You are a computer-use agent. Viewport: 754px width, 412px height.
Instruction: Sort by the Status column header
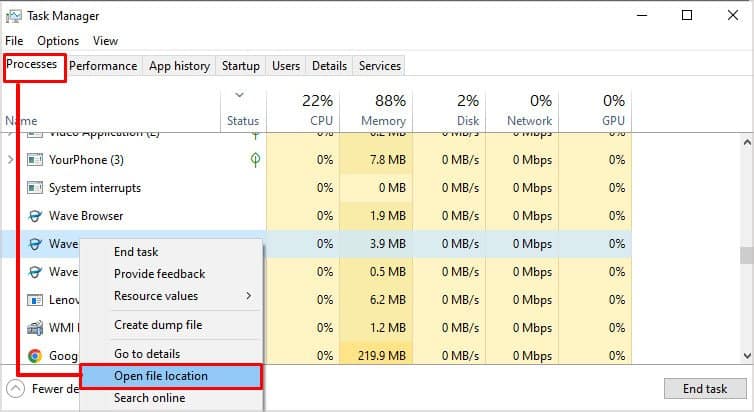[243, 111]
